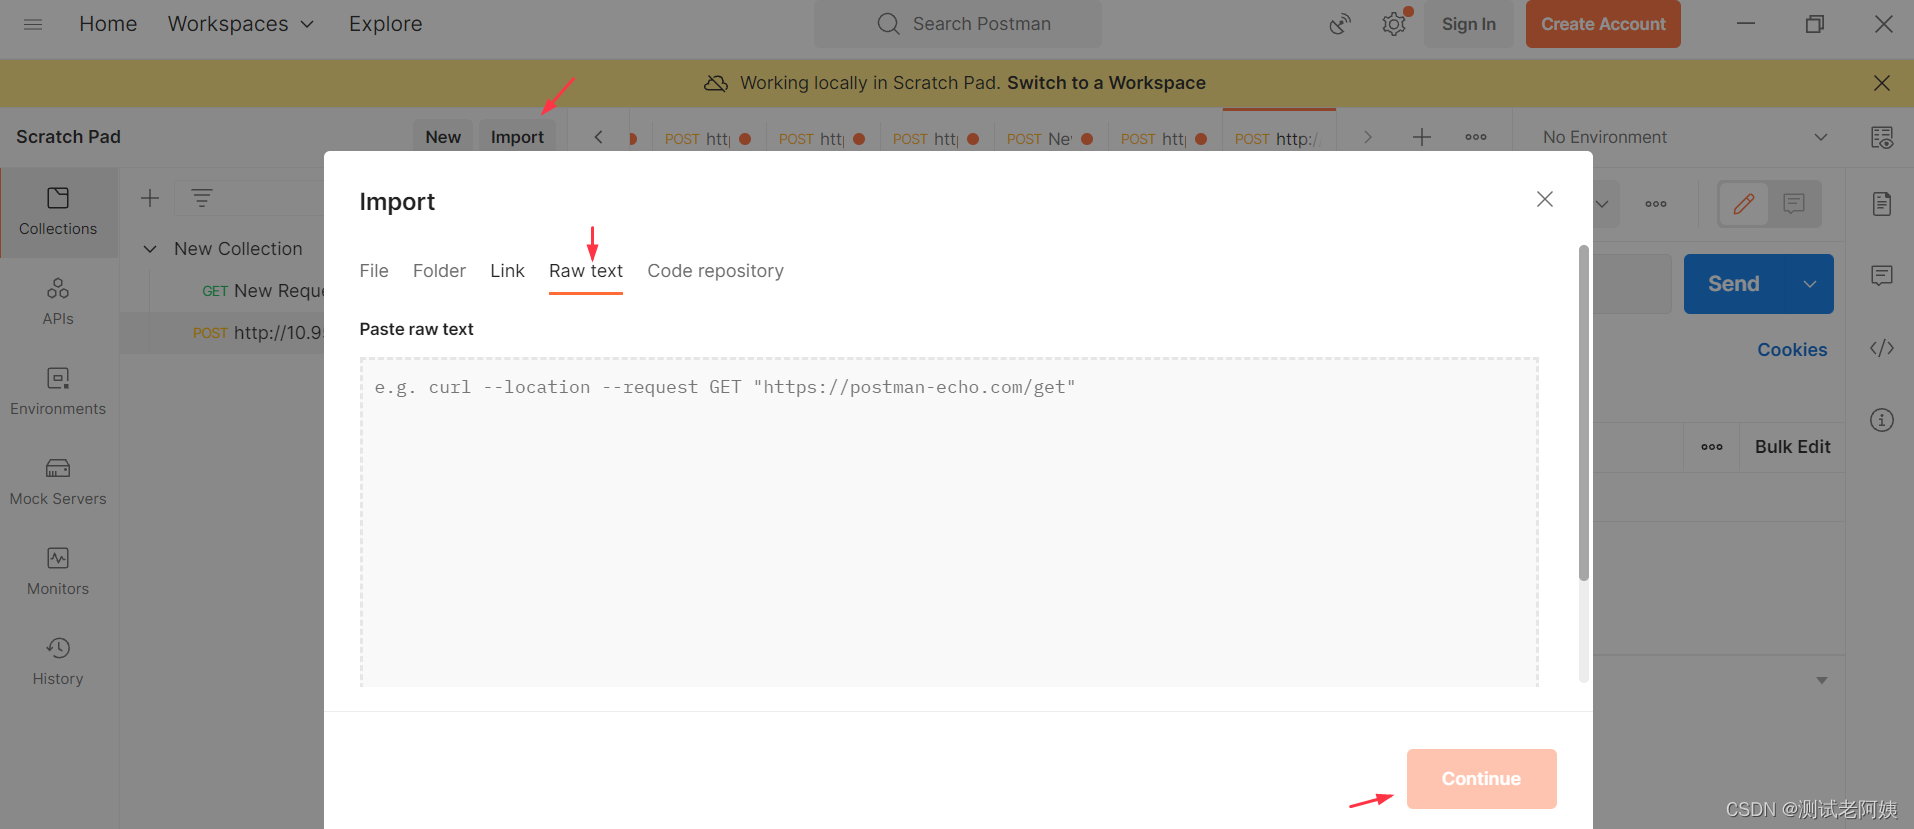Open the hamburger menu icon
This screenshot has height=829, width=1914.
point(33,24)
